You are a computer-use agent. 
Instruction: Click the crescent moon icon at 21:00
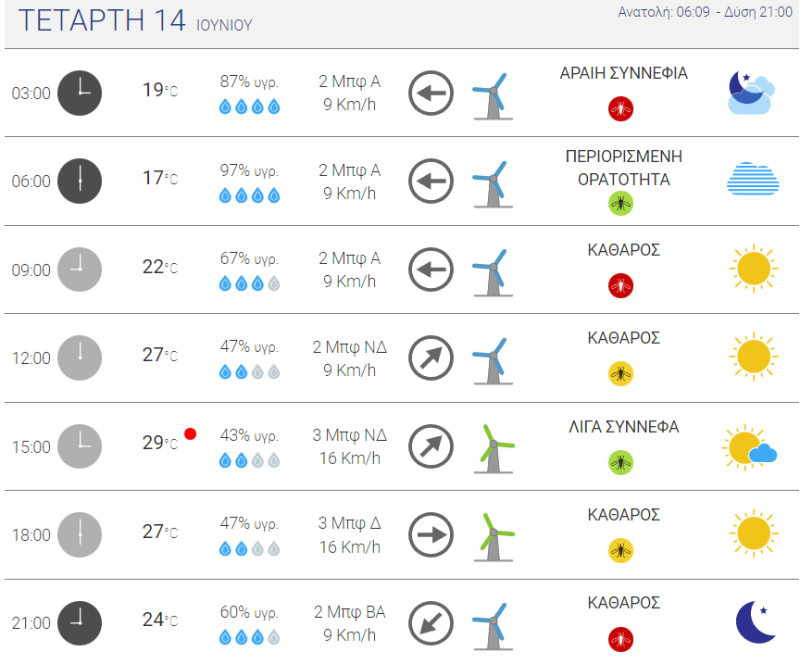pos(755,622)
